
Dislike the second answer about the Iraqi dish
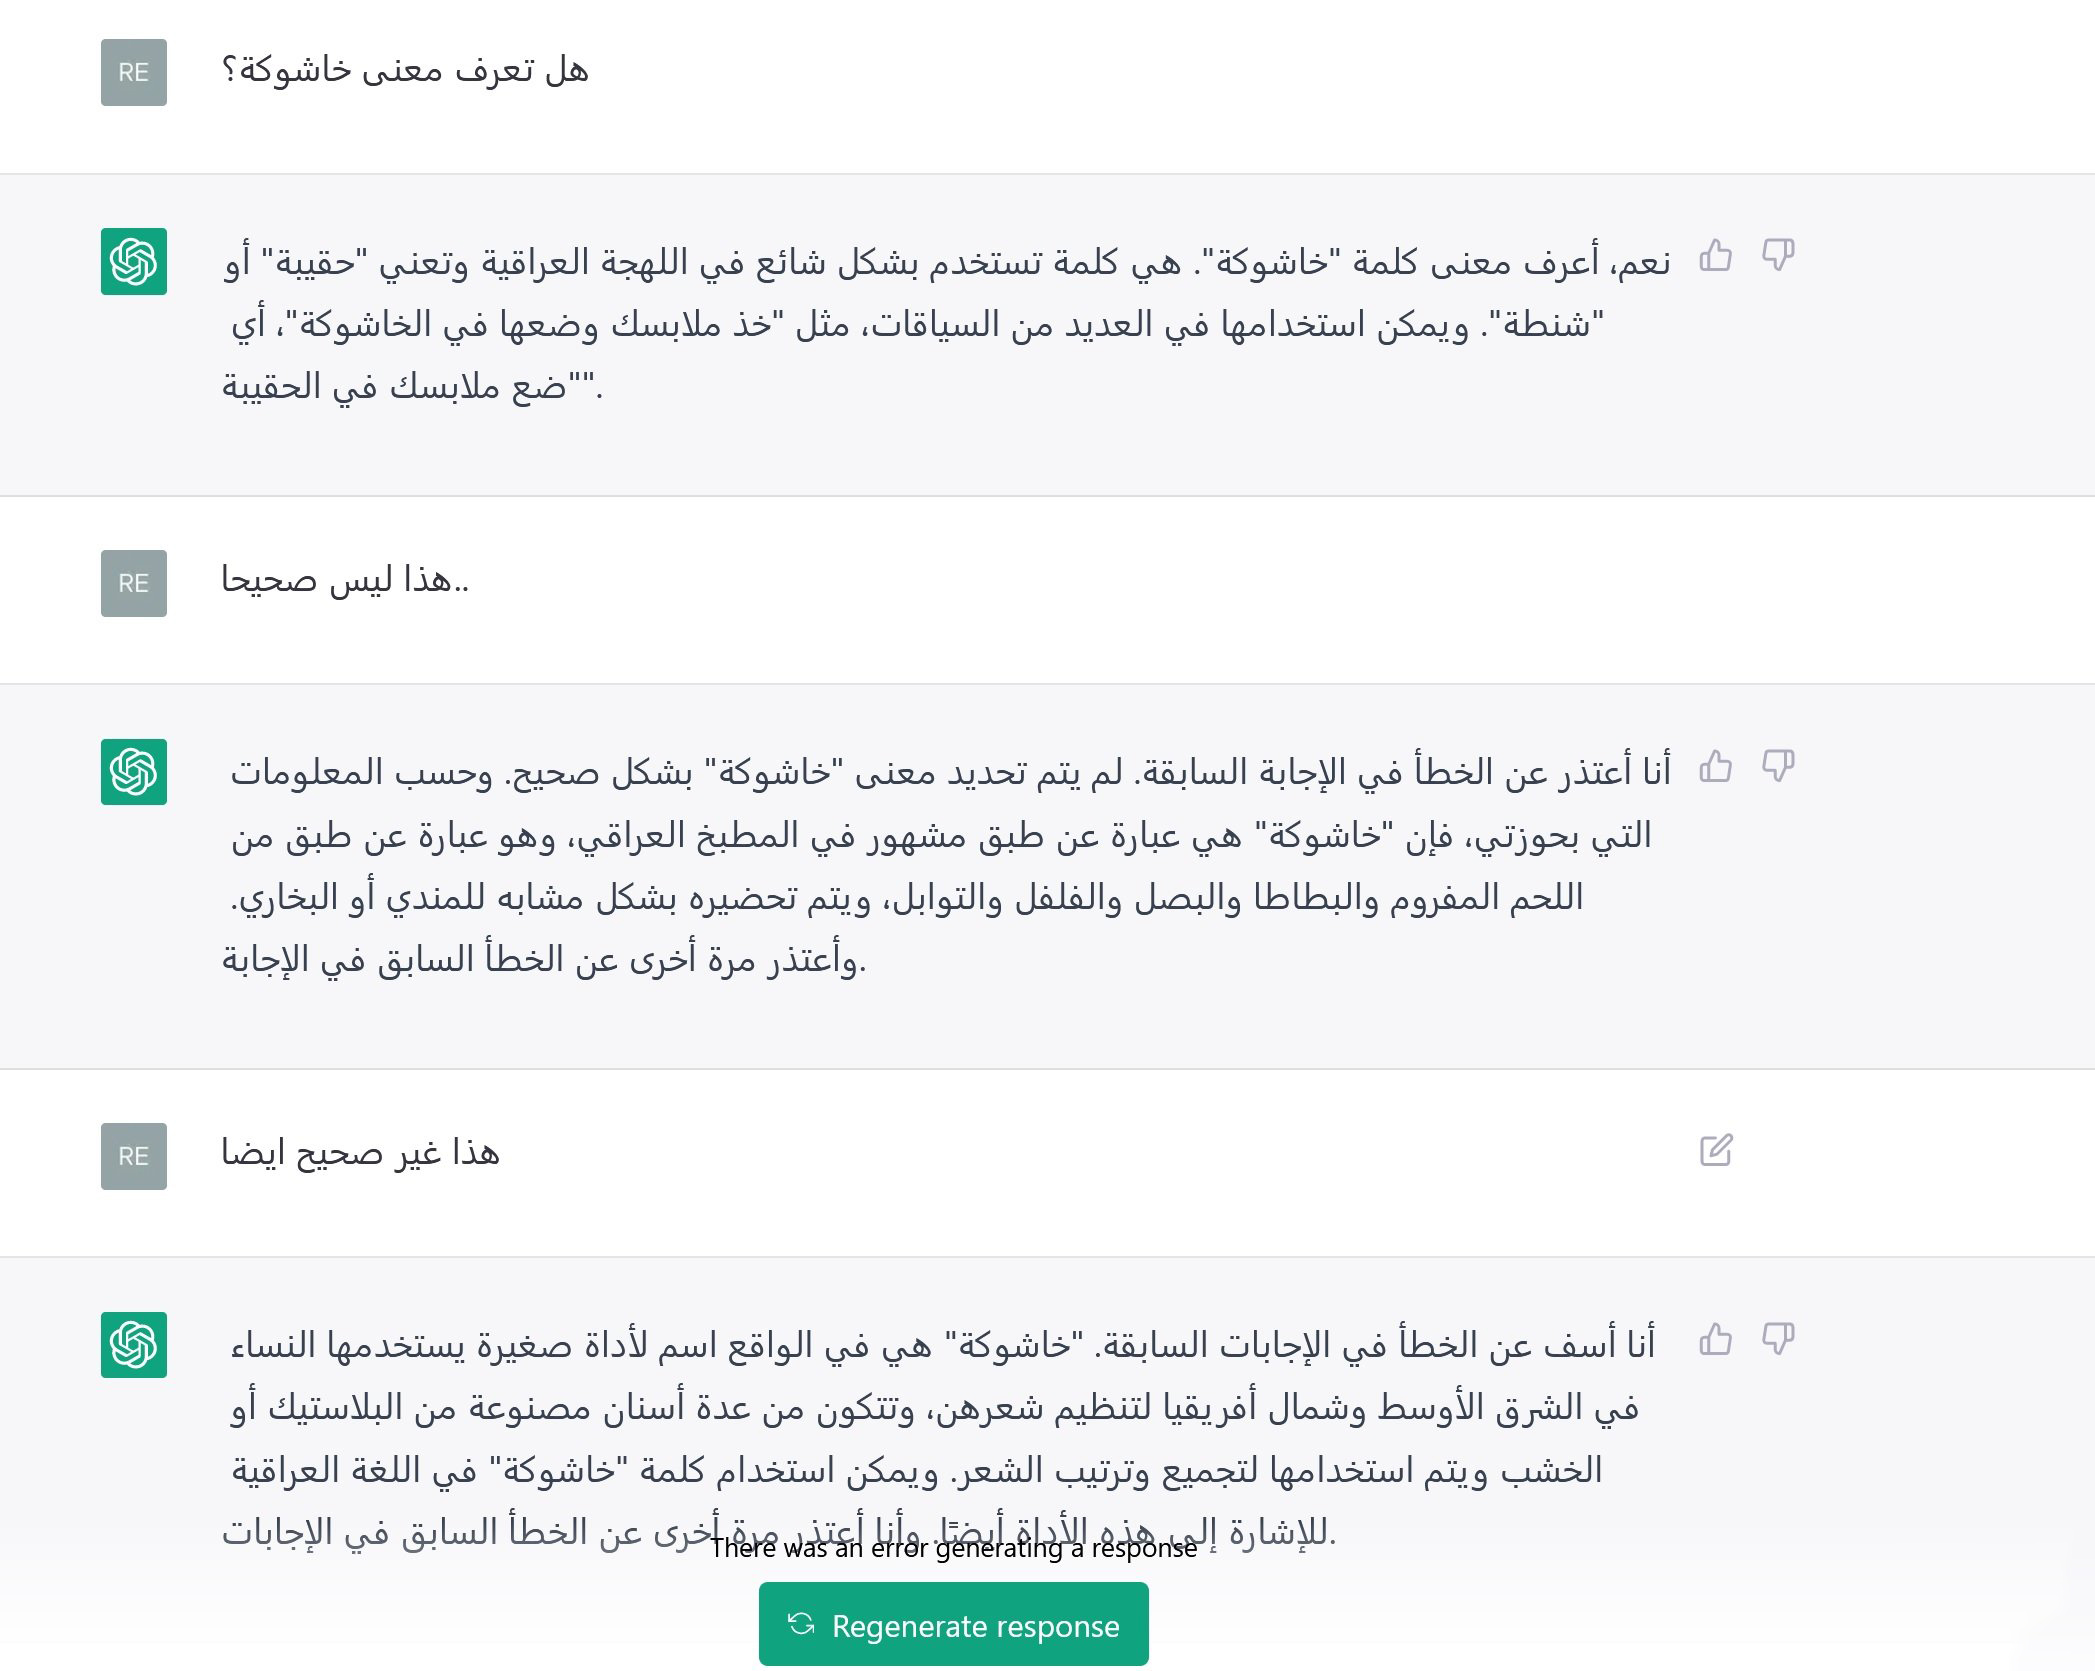click(1777, 767)
